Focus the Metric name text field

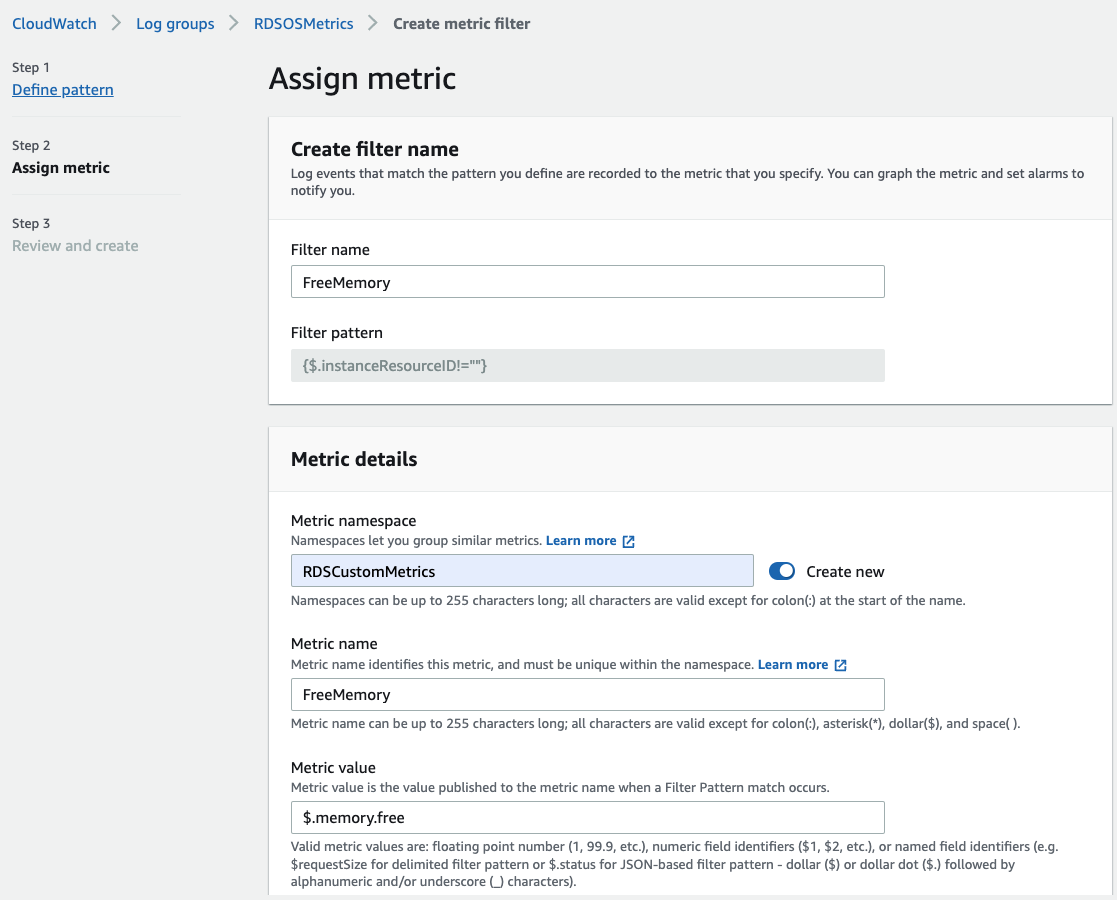tap(587, 694)
